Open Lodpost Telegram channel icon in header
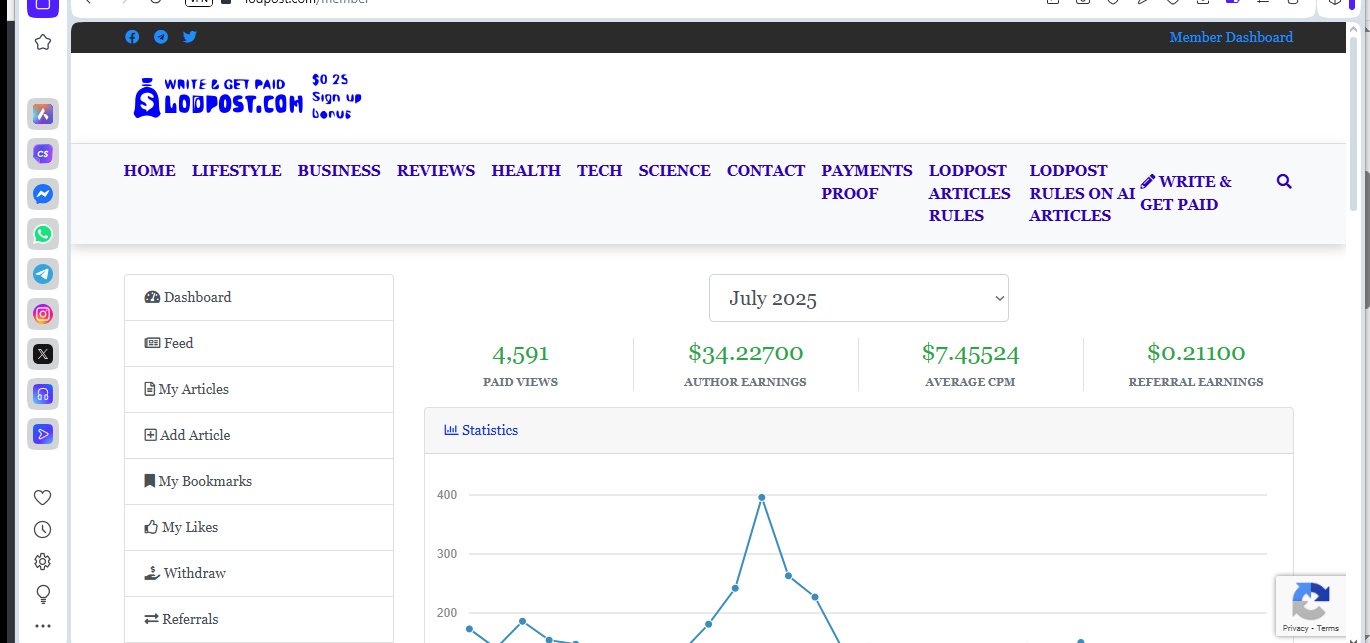The image size is (1370, 643). tap(161, 37)
